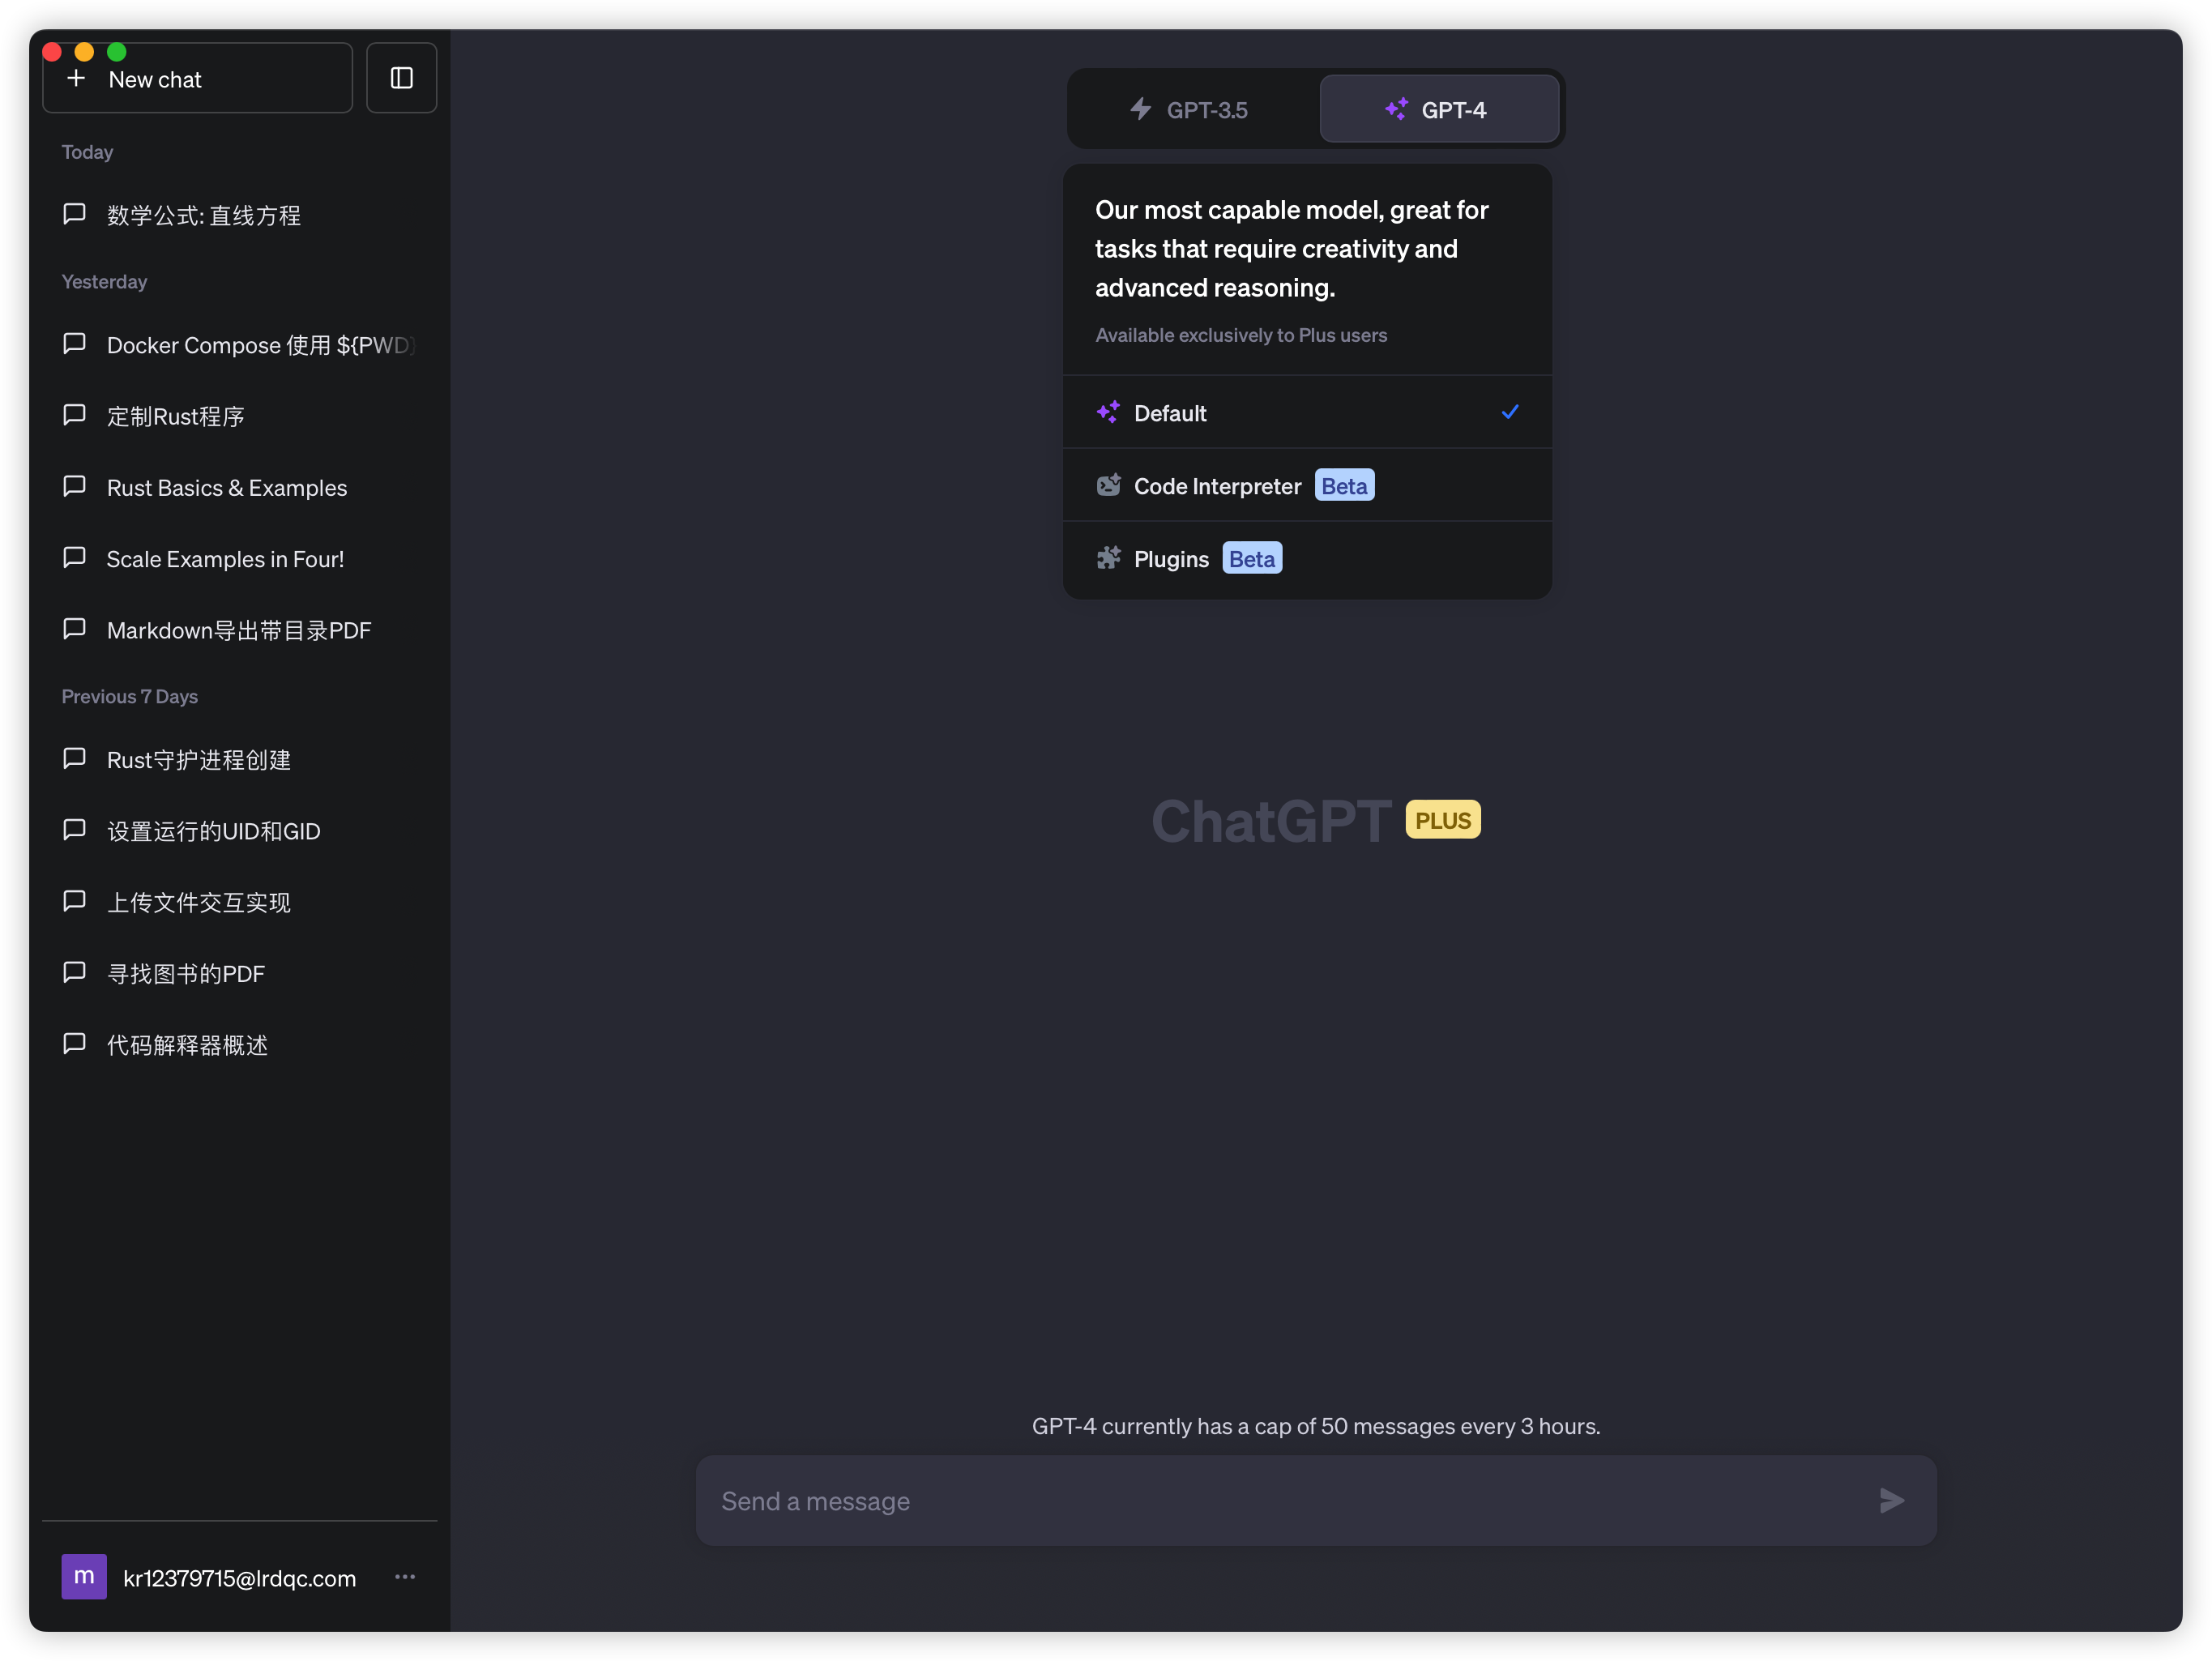
Task: Select Plugins mode
Action: [x=1307, y=558]
